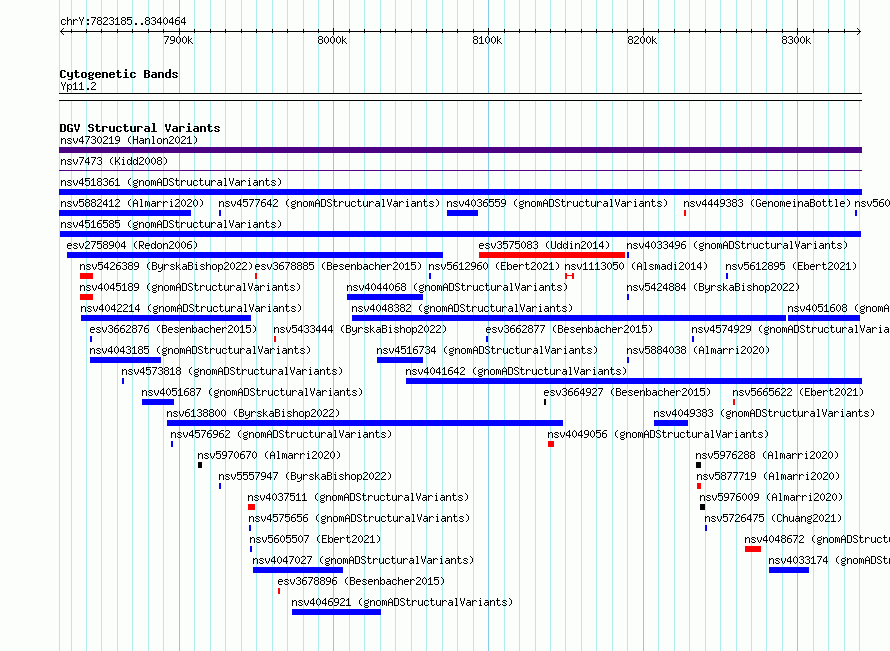Select the blue bar under nsv5882412 (Almarri2020)

coord(125,213)
